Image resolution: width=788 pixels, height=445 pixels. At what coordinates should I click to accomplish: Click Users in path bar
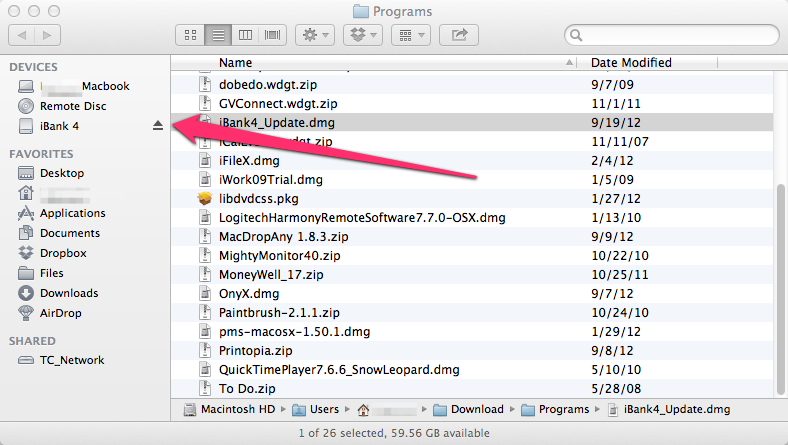pos(316,409)
